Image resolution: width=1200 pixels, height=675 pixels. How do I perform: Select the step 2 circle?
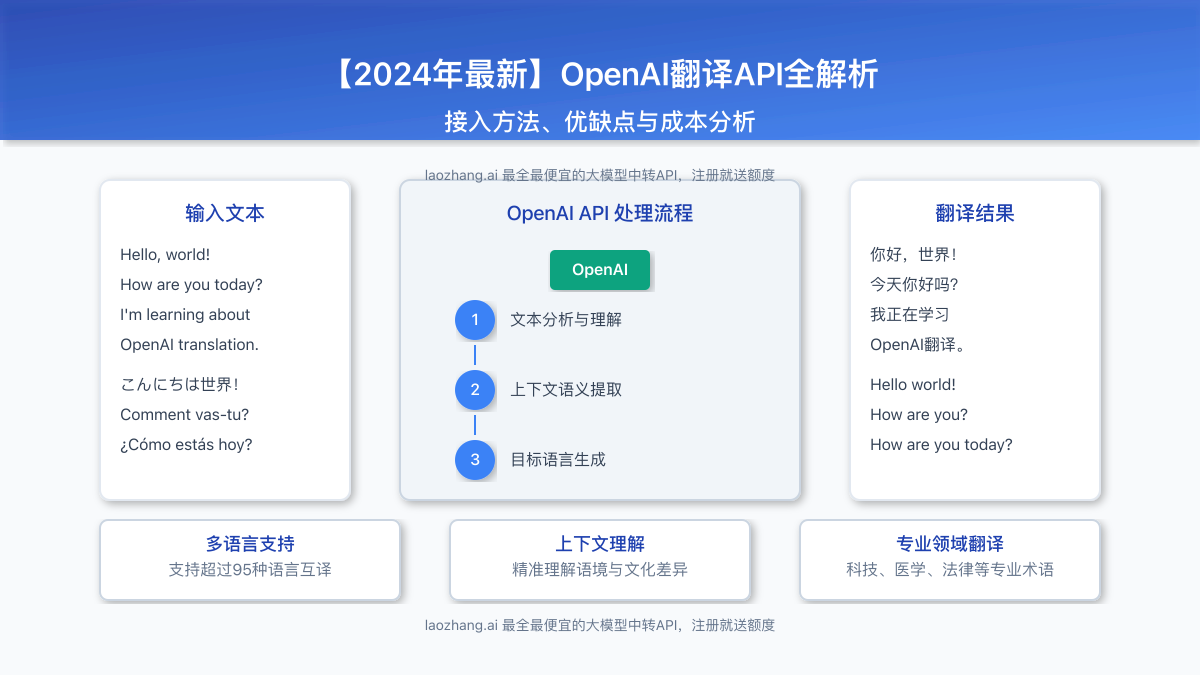coord(475,390)
